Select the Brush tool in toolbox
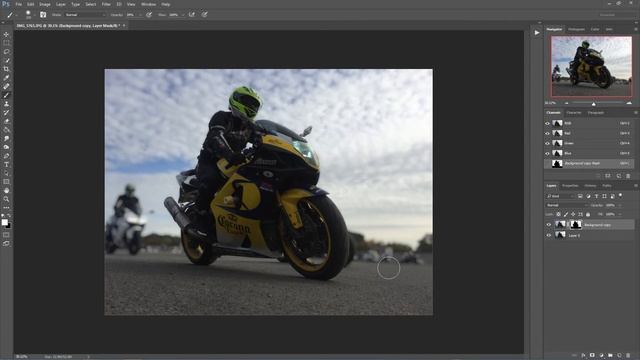This screenshot has width=640, height=360. (6, 95)
